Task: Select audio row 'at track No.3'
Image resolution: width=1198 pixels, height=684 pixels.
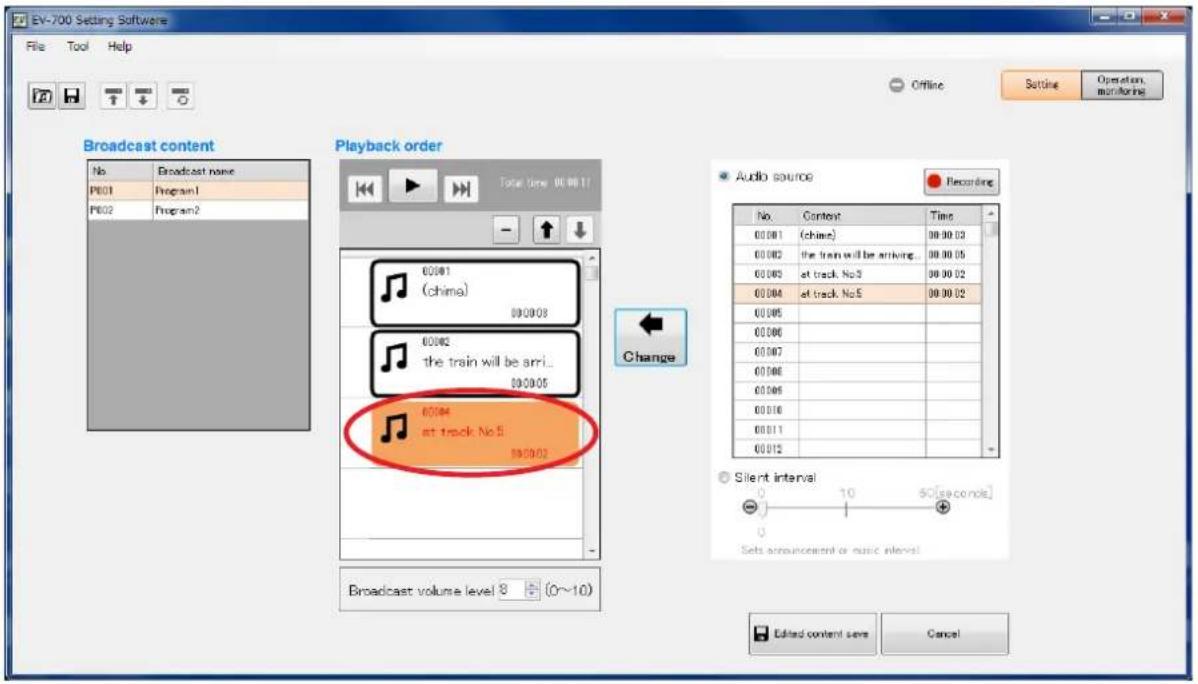Action: click(857, 274)
